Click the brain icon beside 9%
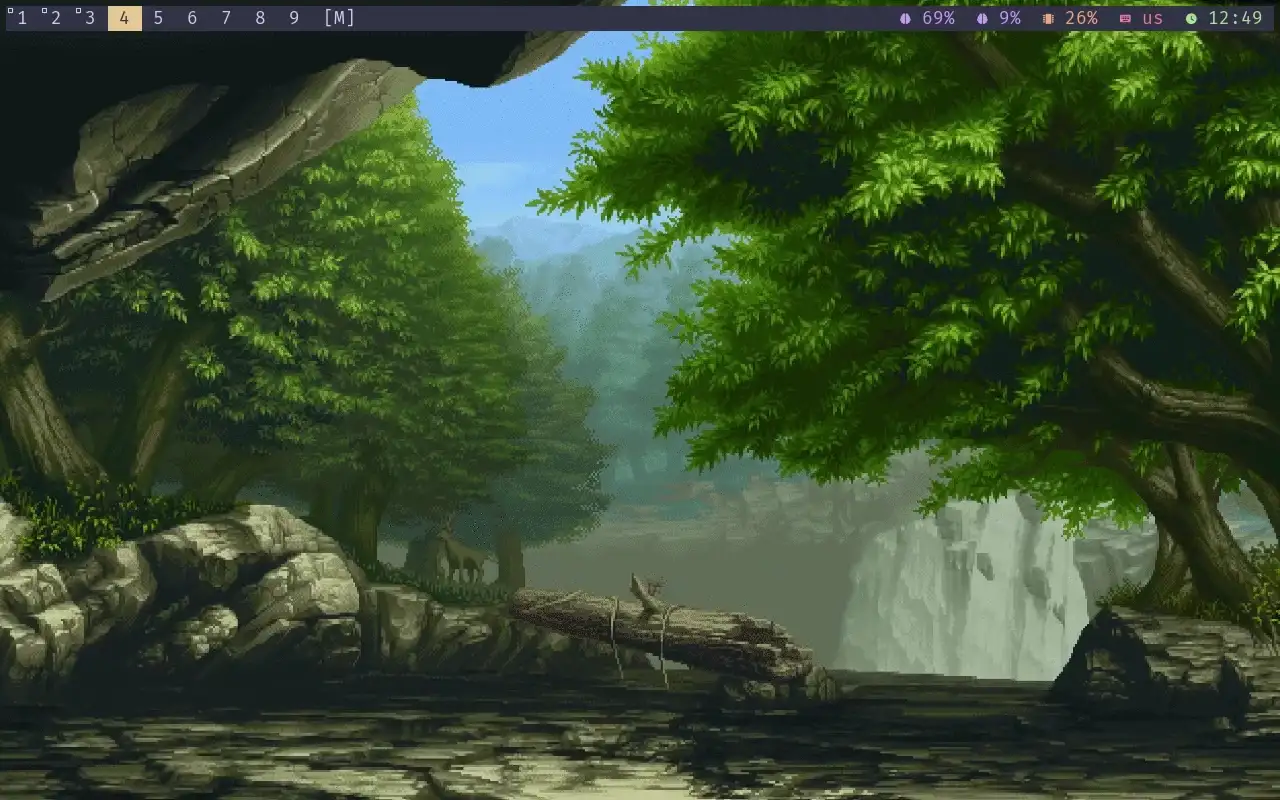Image resolution: width=1280 pixels, height=800 pixels. [x=982, y=18]
